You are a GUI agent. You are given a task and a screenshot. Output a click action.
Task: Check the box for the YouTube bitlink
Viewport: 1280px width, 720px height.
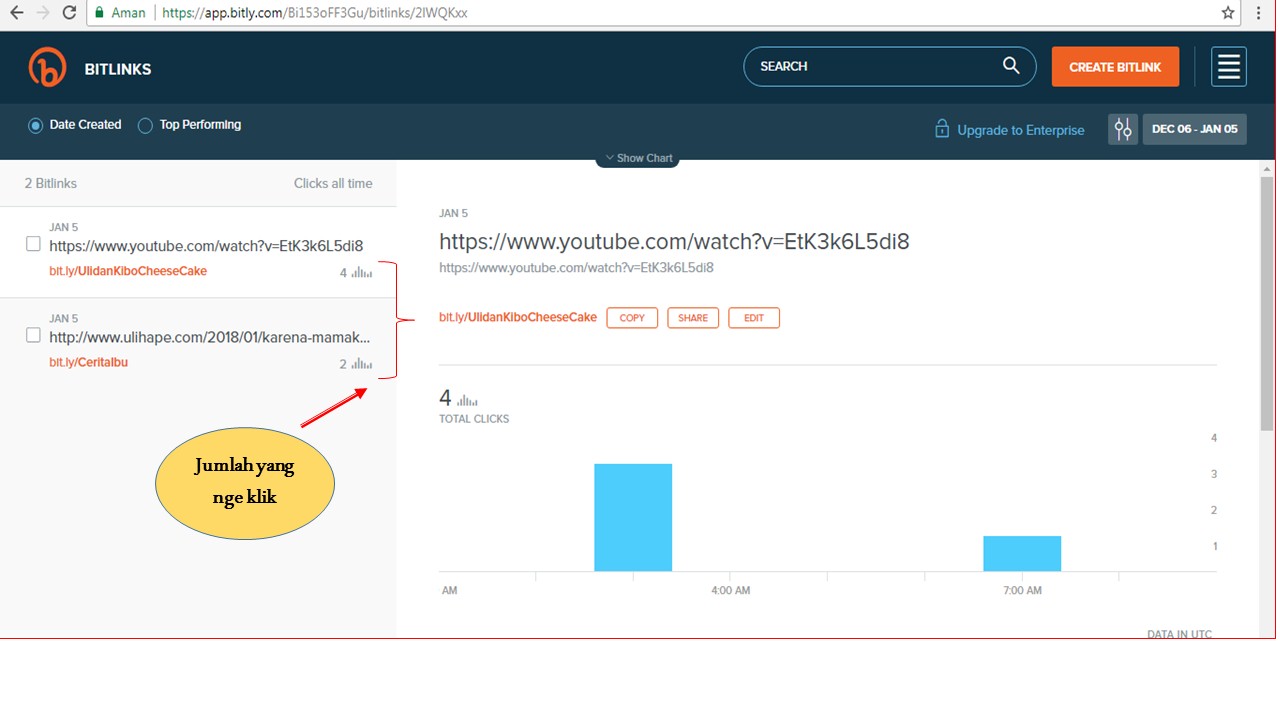tap(33, 243)
